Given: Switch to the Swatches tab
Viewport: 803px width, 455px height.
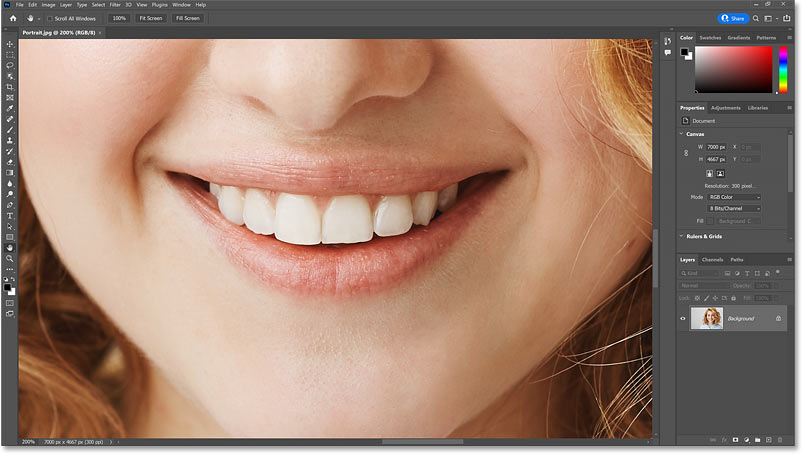Looking at the screenshot, I should pyautogui.click(x=710, y=37).
